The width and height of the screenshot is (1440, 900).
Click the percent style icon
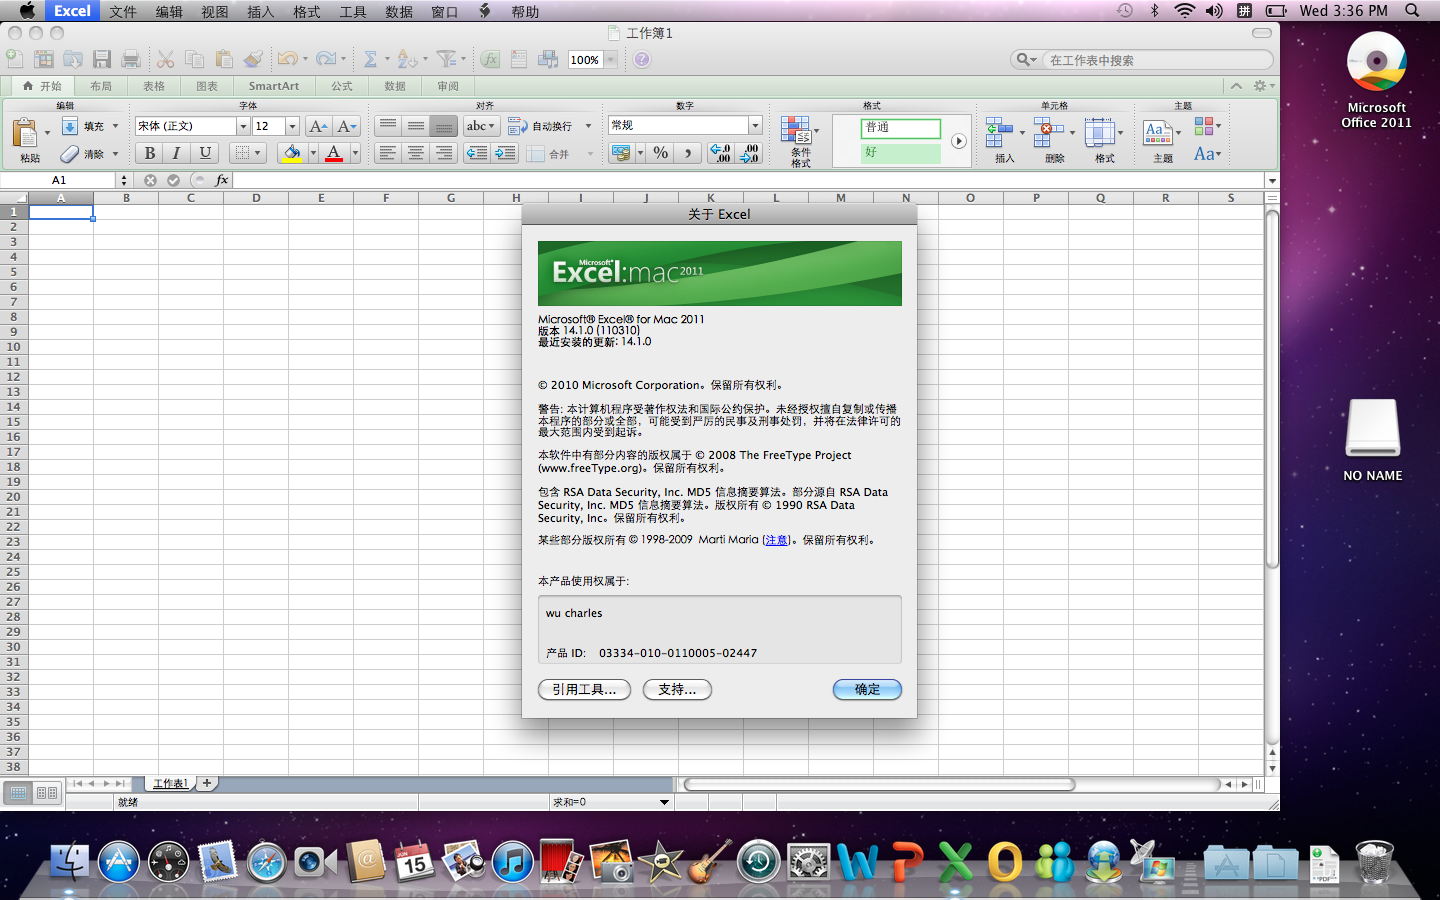(660, 153)
